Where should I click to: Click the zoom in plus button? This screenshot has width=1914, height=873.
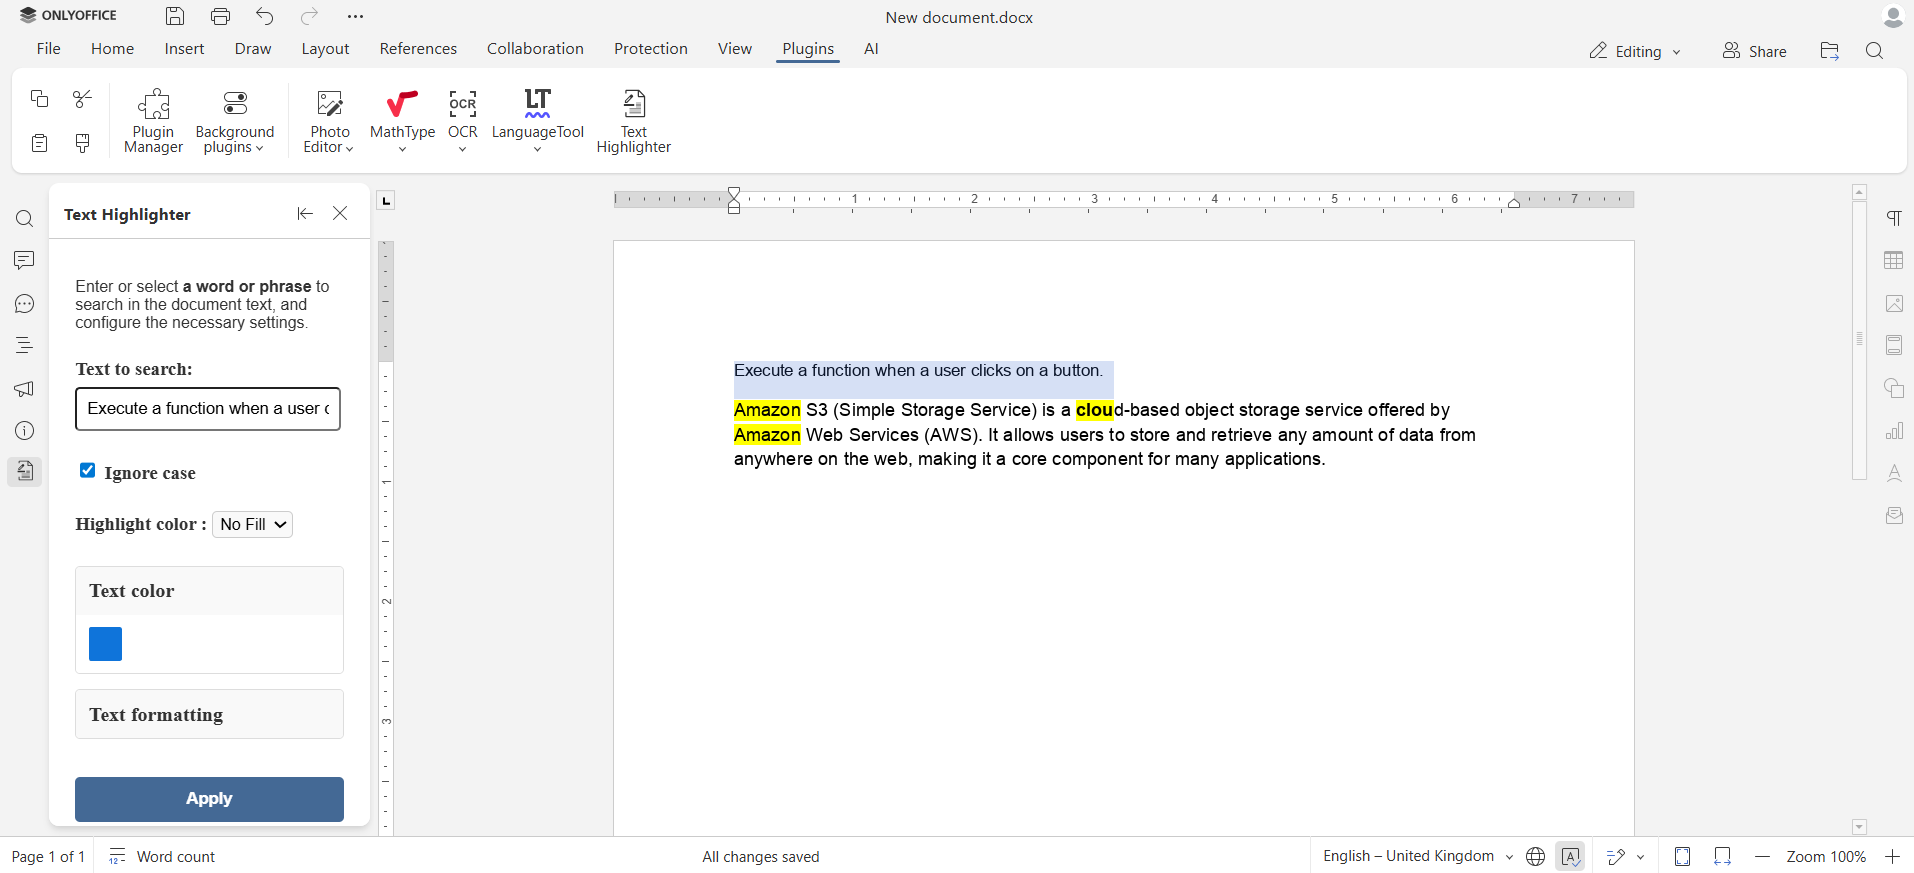pyautogui.click(x=1892, y=857)
